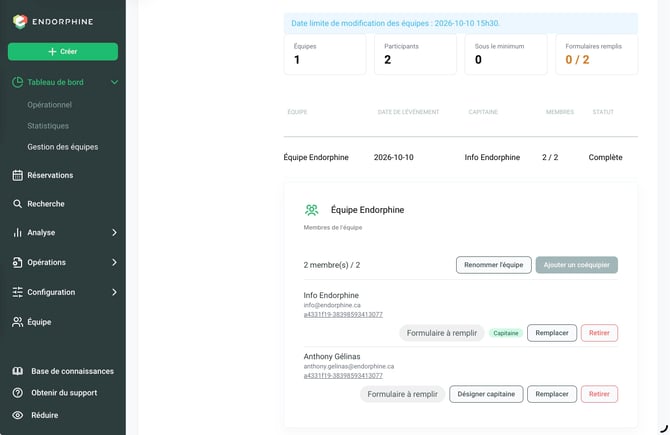Open the code link under info@endorphine.ca
Viewport: 670px width, 435px height.
point(343,314)
